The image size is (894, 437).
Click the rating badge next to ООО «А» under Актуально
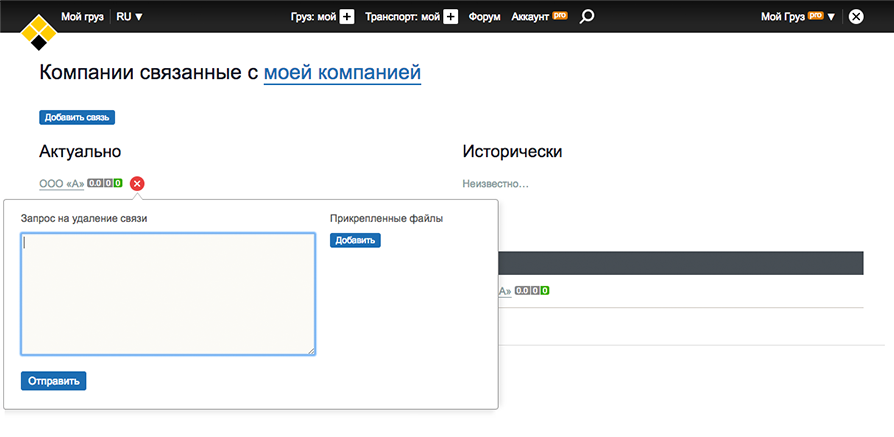pyautogui.click(x=105, y=183)
